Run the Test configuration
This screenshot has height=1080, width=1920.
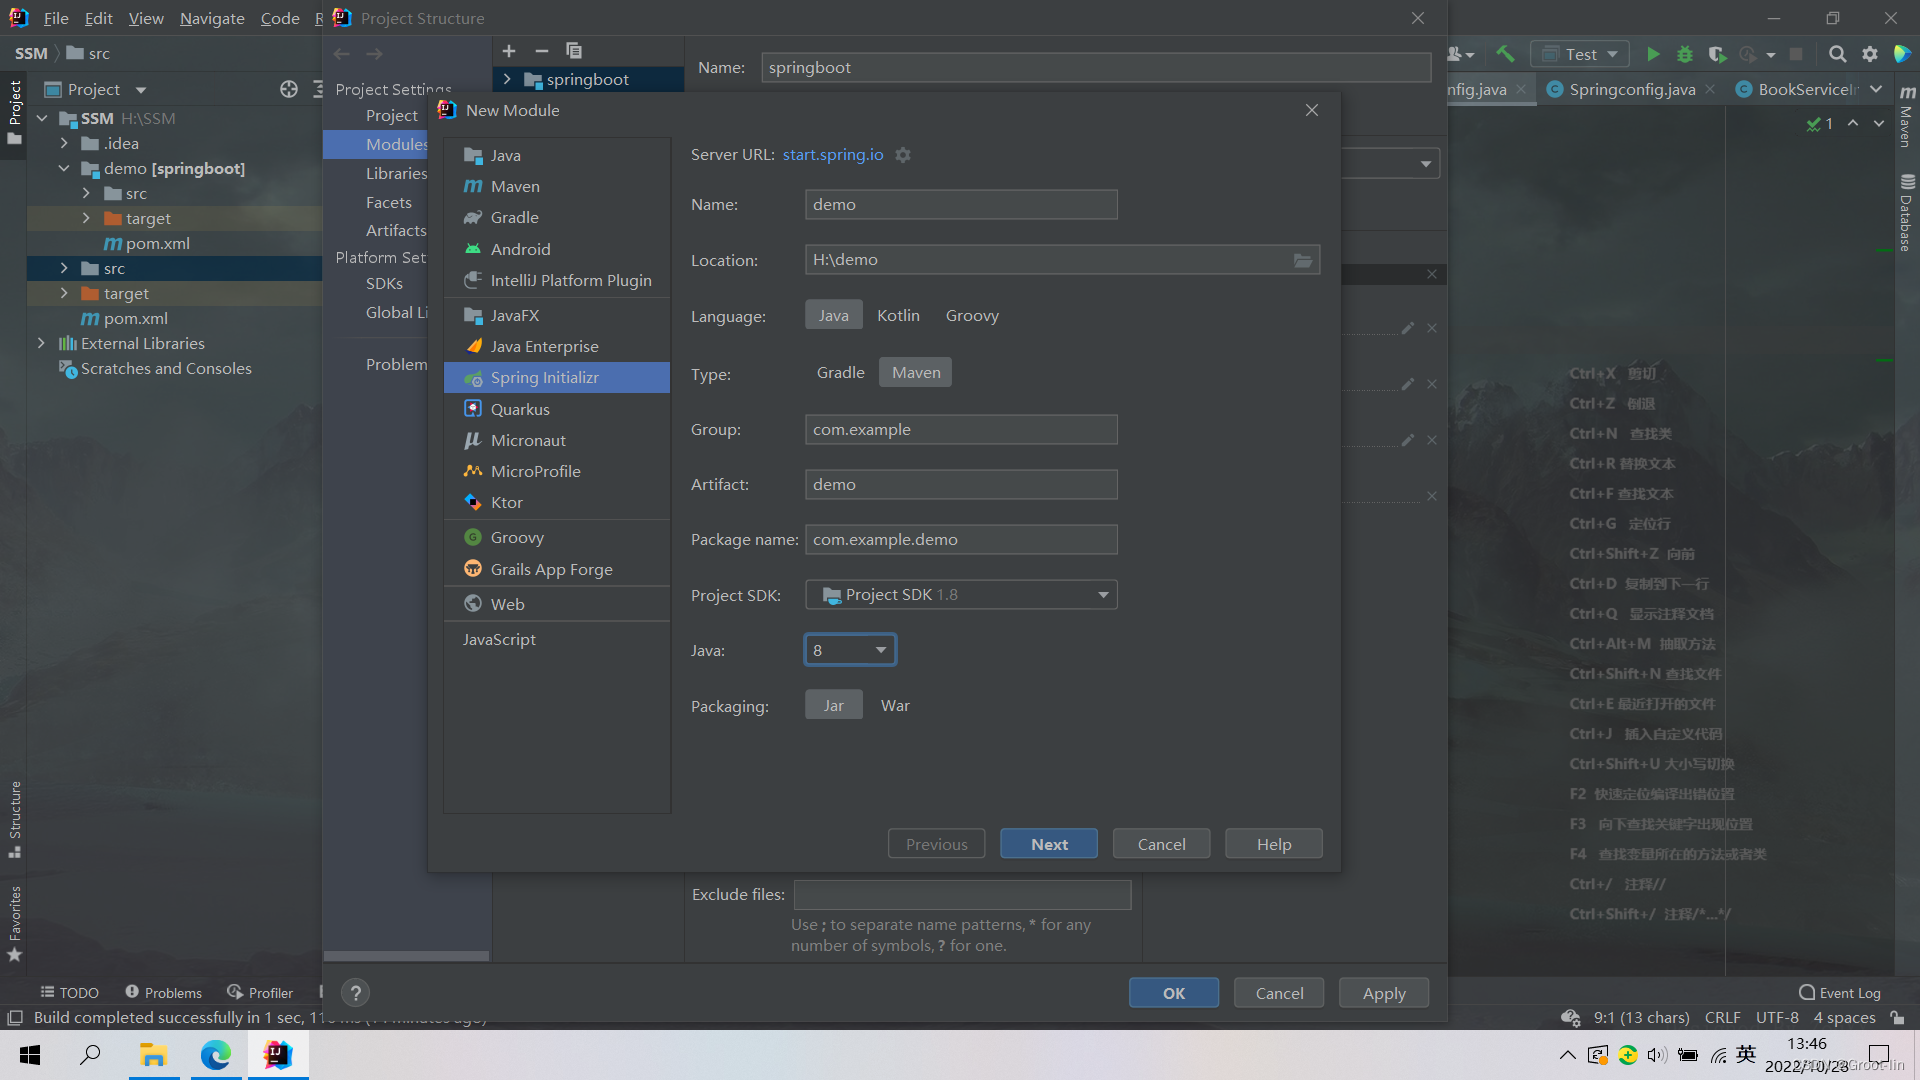coord(1653,54)
